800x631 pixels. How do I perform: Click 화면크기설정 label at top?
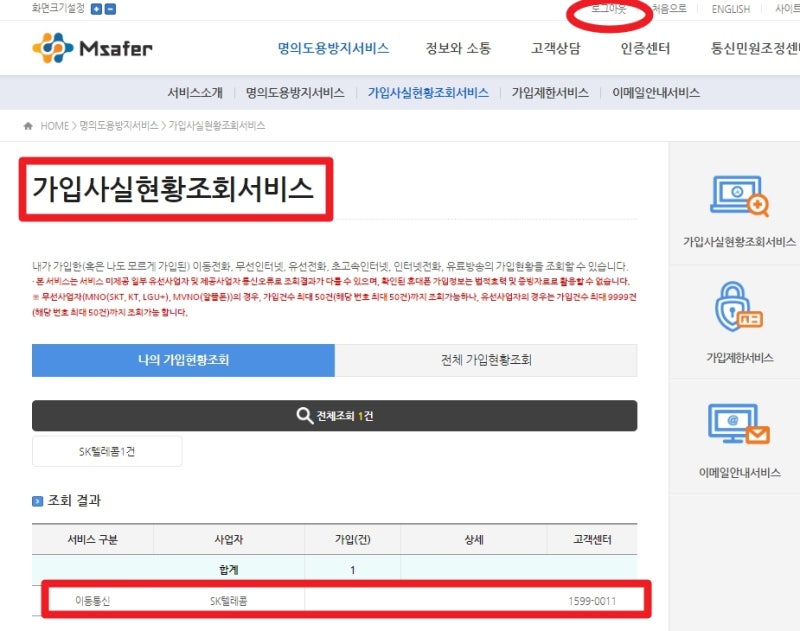58,8
